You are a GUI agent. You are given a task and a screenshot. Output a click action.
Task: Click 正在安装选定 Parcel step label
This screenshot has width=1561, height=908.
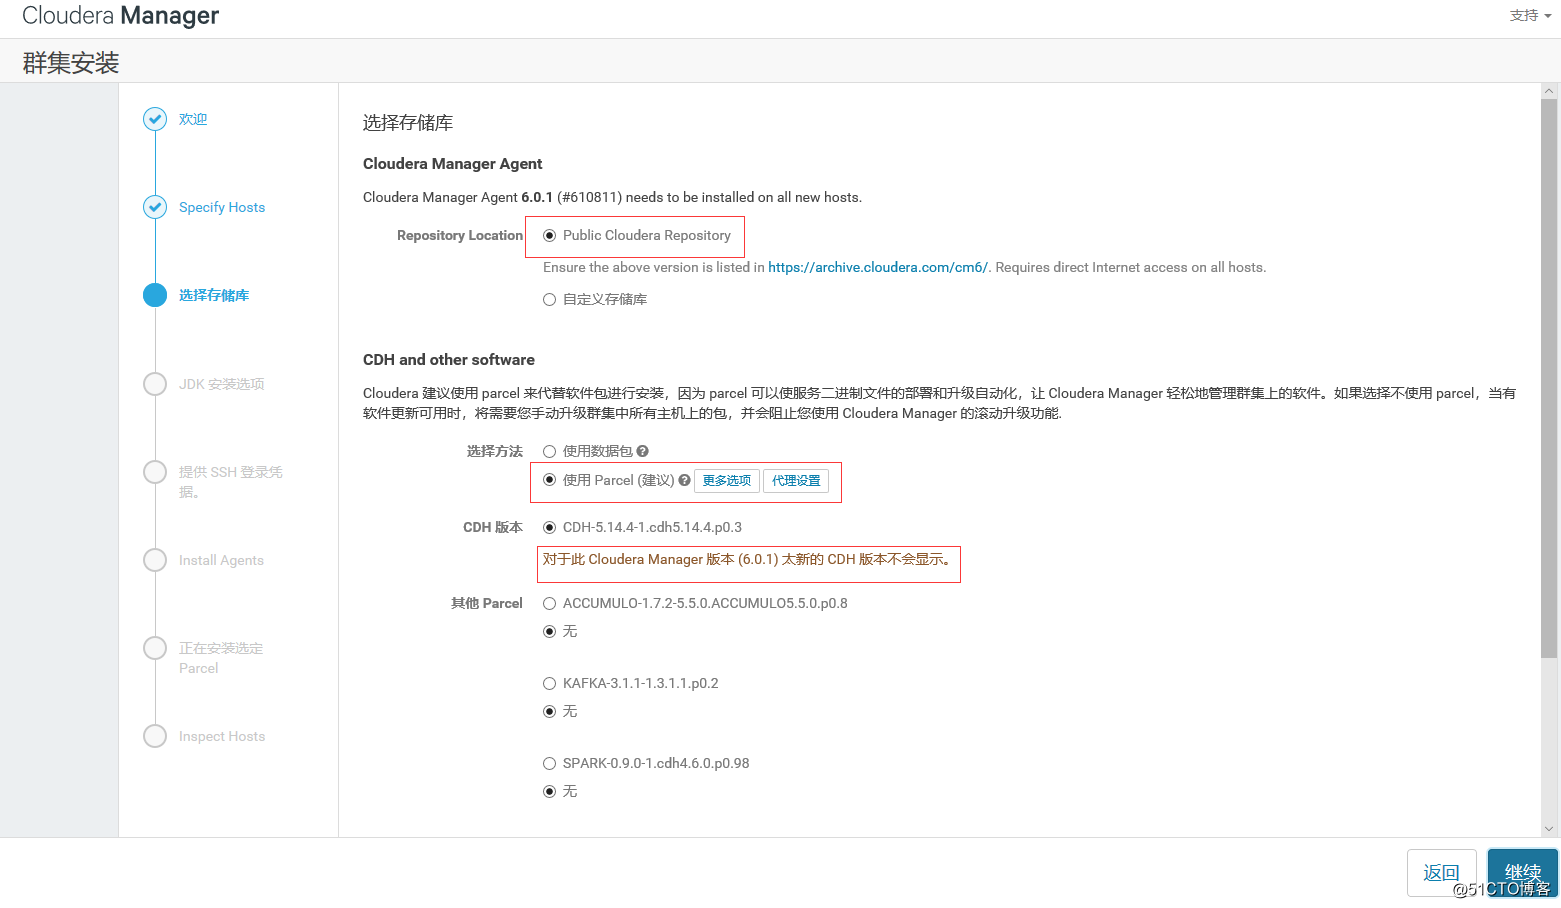point(221,658)
